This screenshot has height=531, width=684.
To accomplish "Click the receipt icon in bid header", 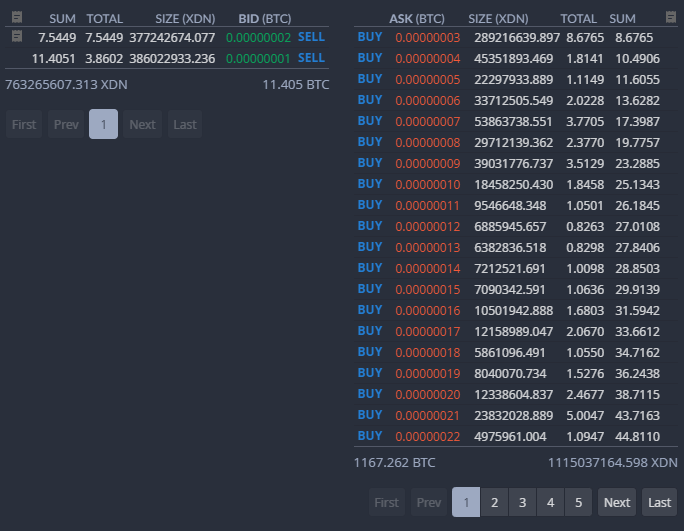I will [17, 17].
